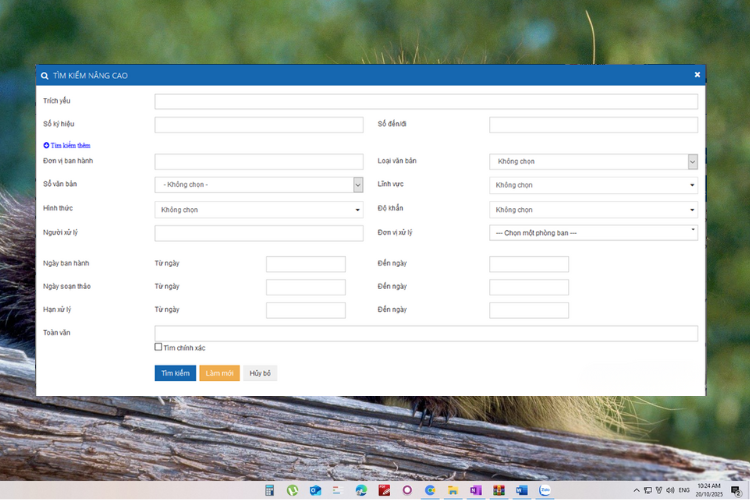Open the purple circle app in taskbar
Image resolution: width=750 pixels, height=500 pixels.
pyautogui.click(x=407, y=490)
